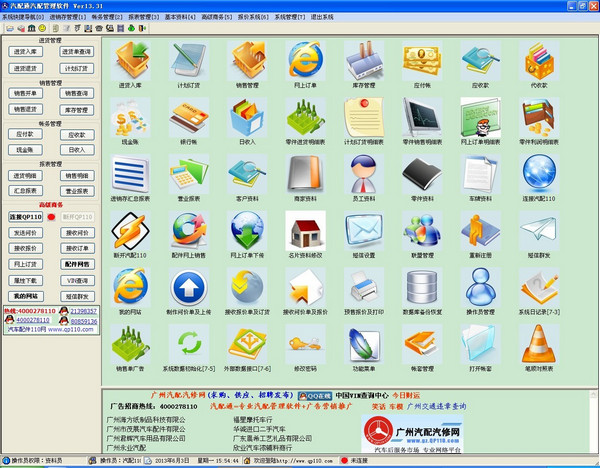Click the 发送询价 sidebar button
Image resolution: width=600 pixels, height=468 pixels.
click(26, 233)
